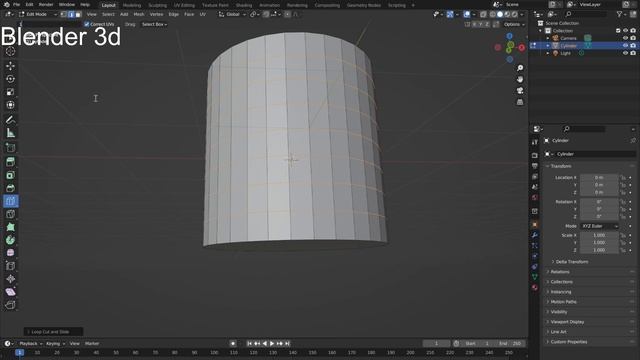The width and height of the screenshot is (640, 360).
Task: Click the play animation button
Action: coord(272,344)
